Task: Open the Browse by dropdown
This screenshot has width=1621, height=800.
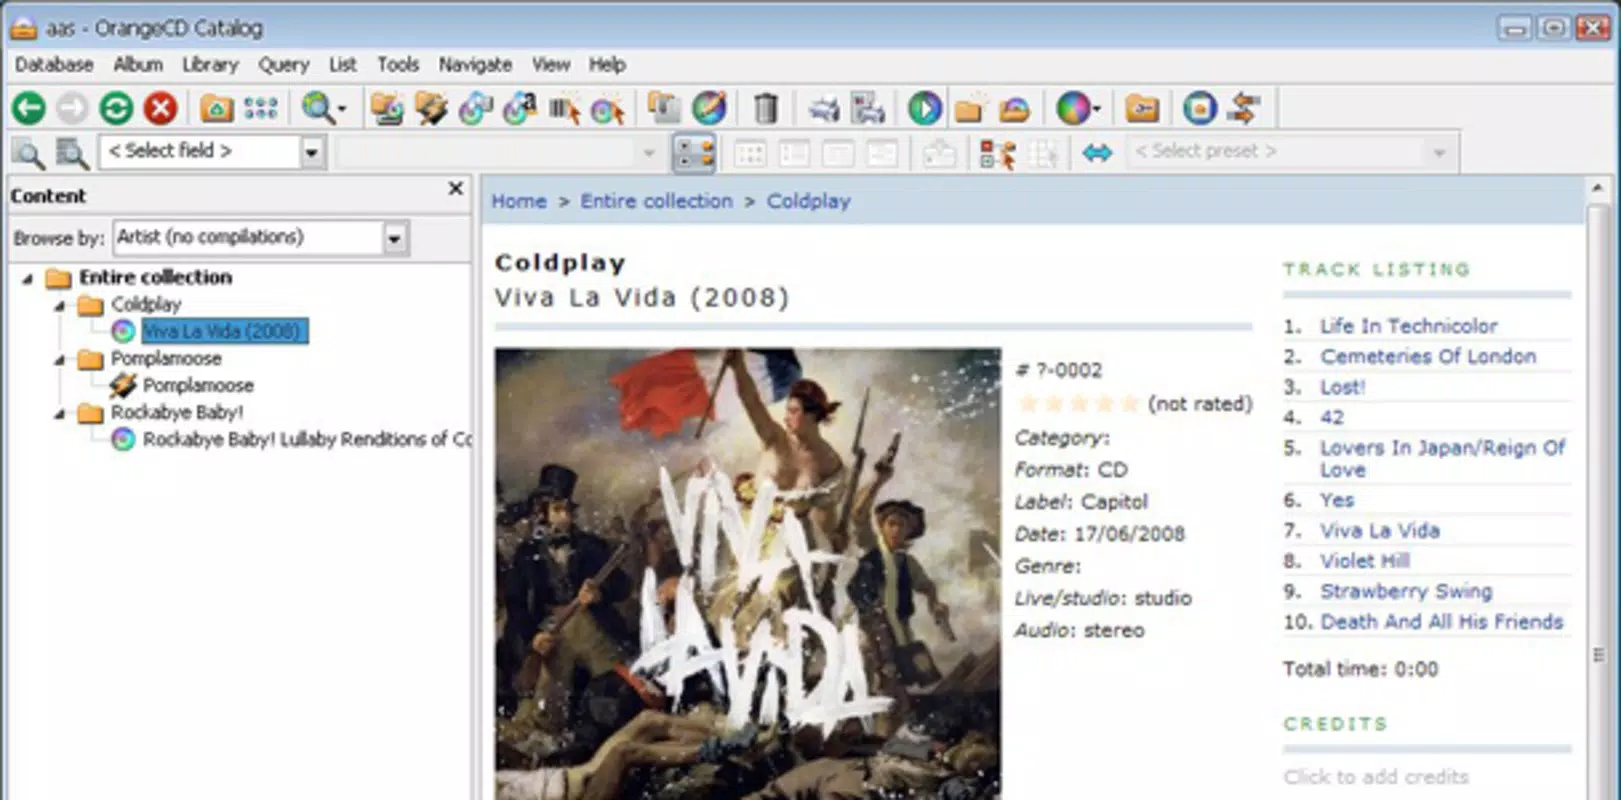Action: [x=395, y=238]
